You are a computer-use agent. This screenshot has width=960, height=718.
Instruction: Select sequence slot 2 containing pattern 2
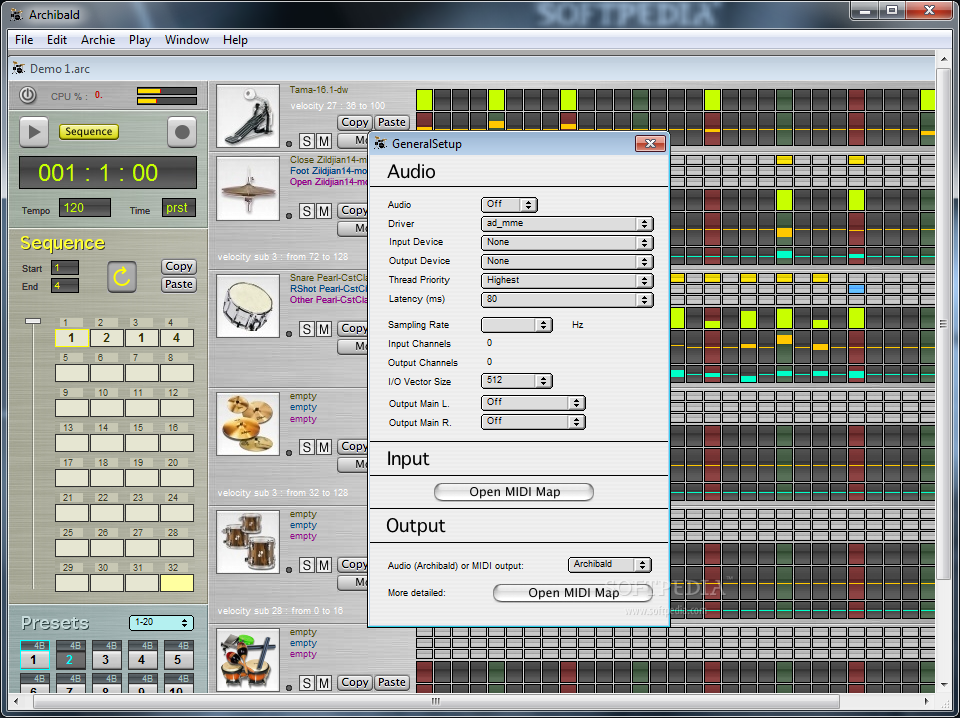107,338
